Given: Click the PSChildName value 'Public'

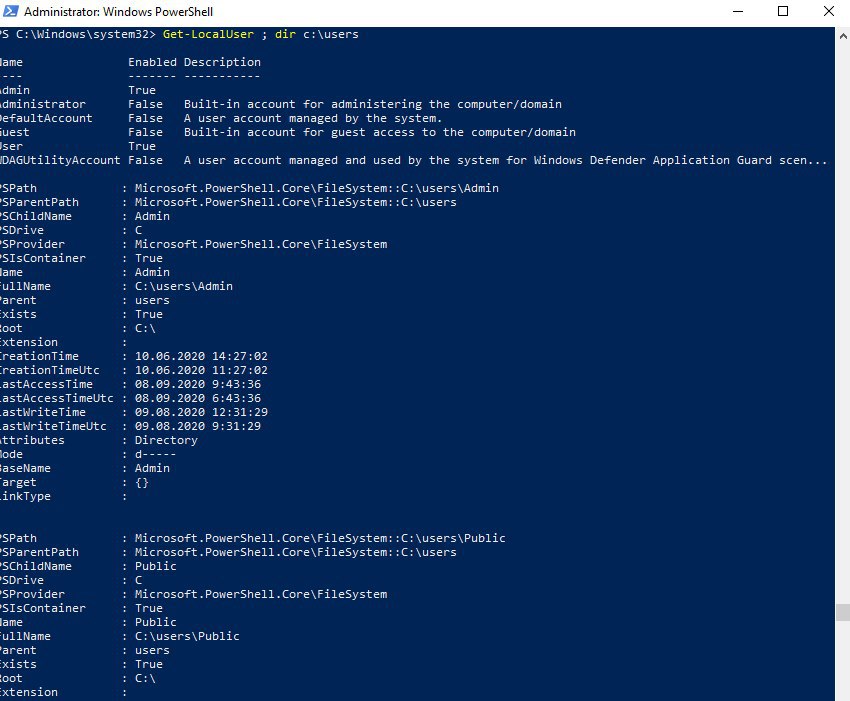Looking at the screenshot, I should point(156,566).
